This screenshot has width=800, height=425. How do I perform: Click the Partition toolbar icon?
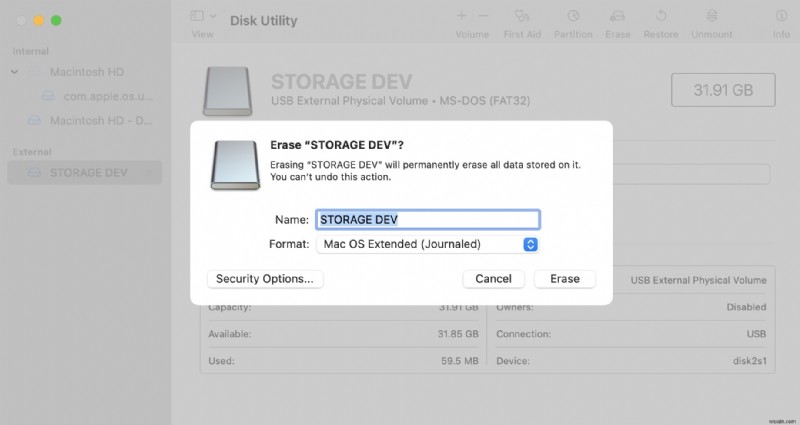[x=573, y=16]
